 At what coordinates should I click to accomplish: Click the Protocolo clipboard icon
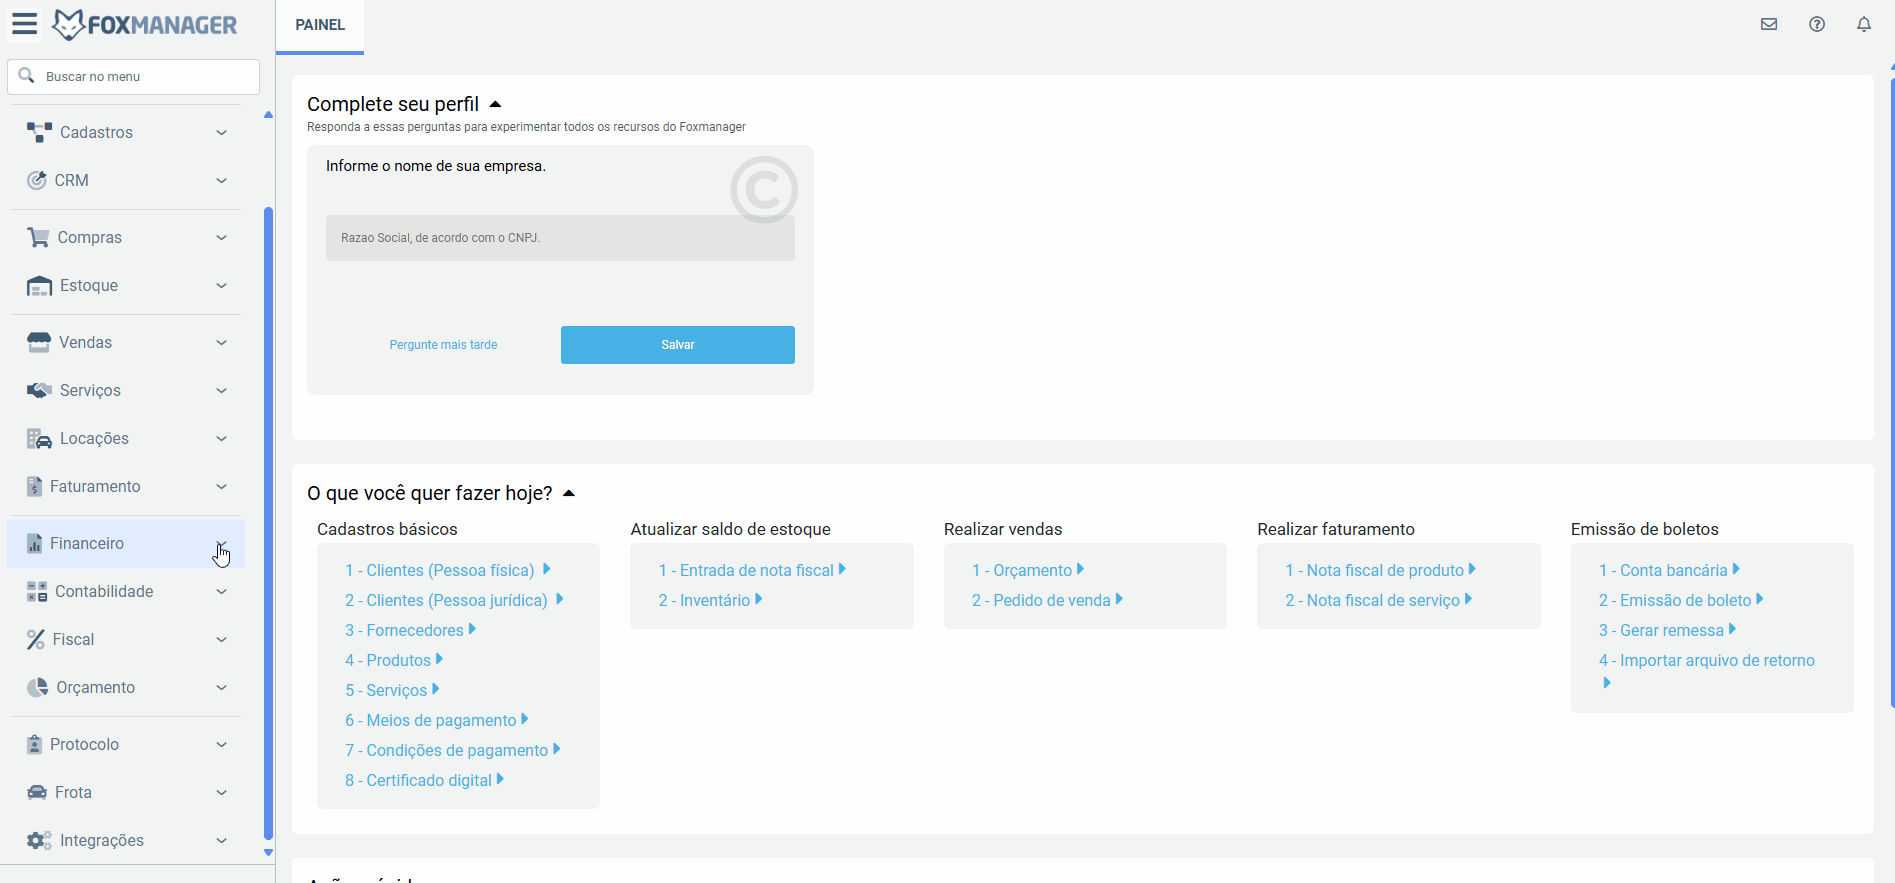click(x=34, y=744)
